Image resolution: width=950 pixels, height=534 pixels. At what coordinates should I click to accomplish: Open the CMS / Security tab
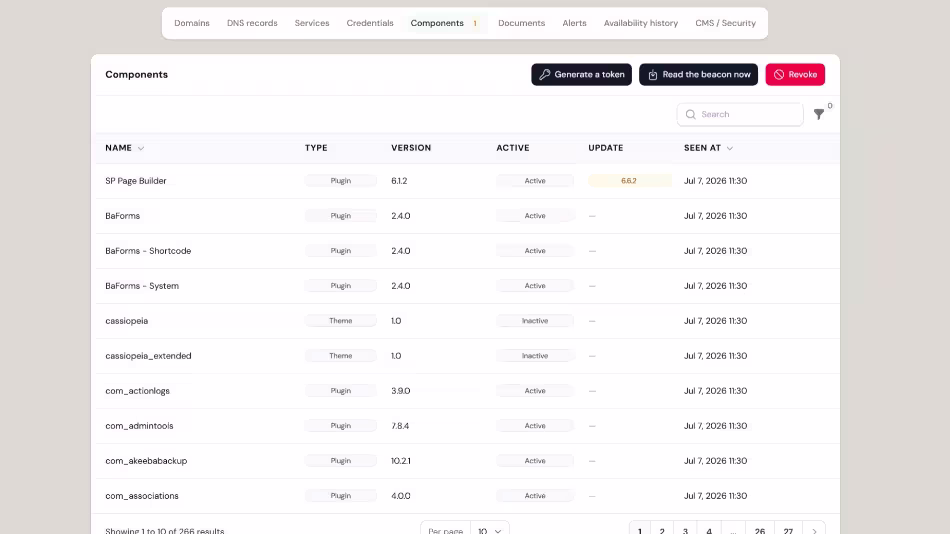tap(725, 23)
